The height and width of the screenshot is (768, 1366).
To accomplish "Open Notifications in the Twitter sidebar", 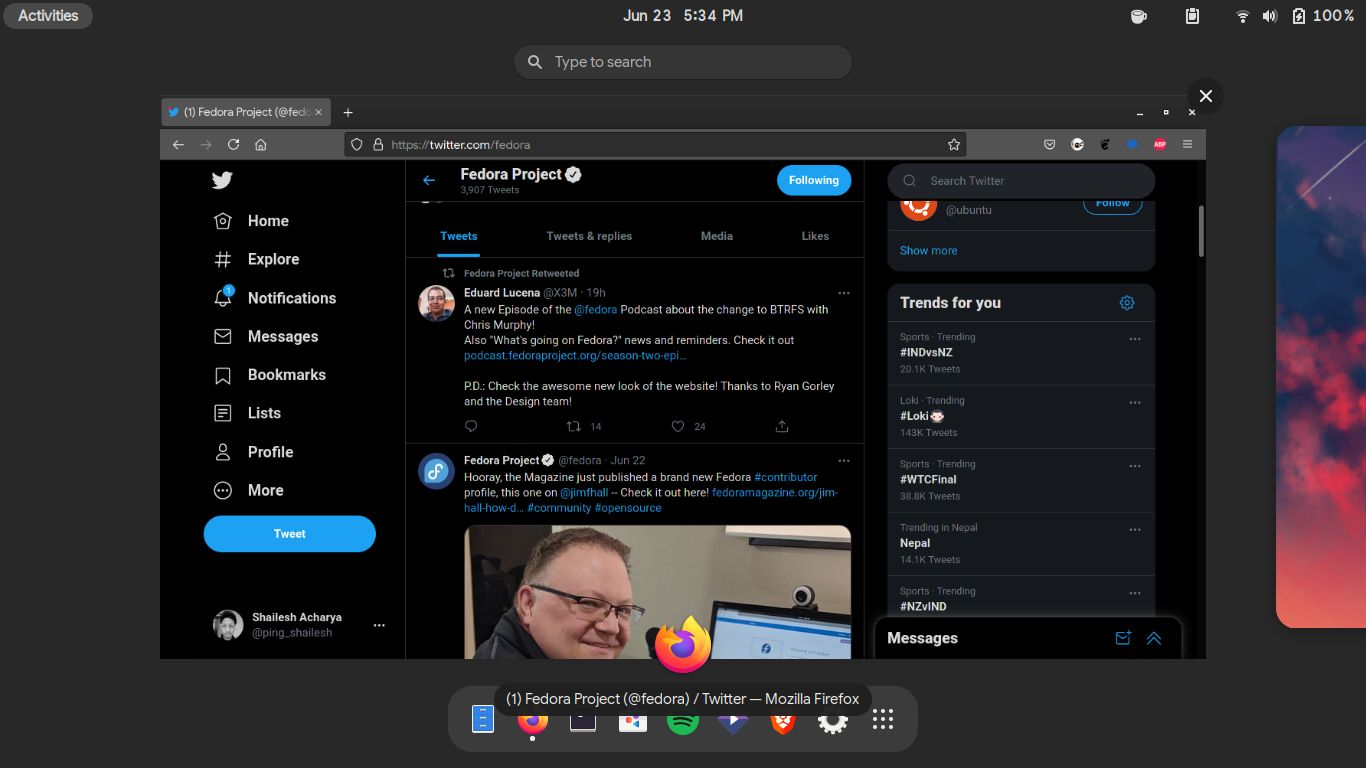I will 291,297.
